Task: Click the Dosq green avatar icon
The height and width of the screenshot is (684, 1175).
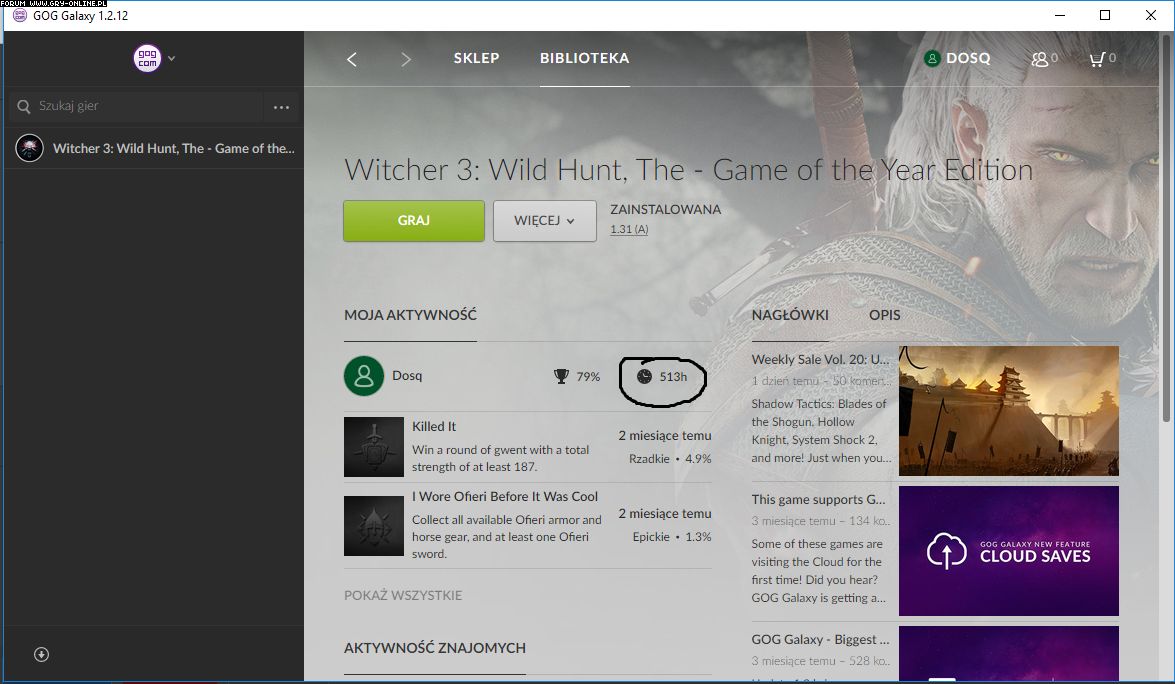Action: (364, 376)
